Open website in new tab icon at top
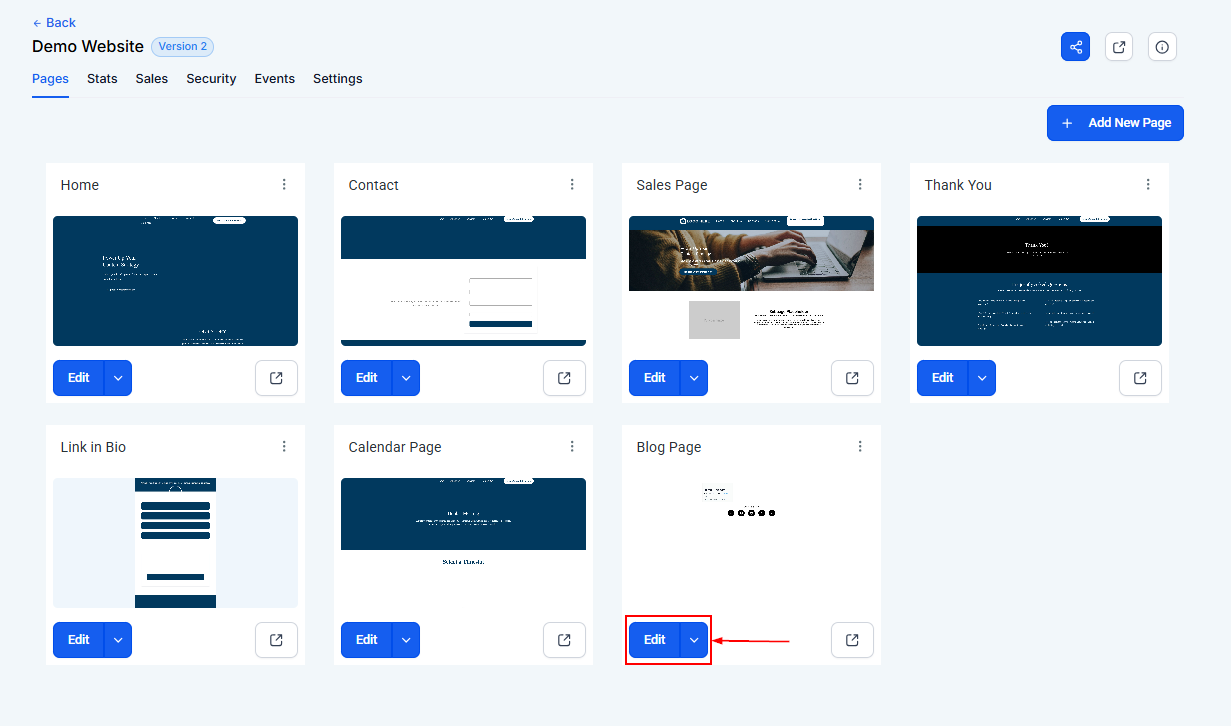The width and height of the screenshot is (1231, 726). point(1119,47)
